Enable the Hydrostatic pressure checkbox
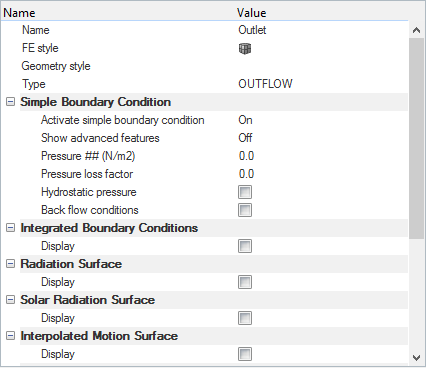The width and height of the screenshot is (426, 368). tap(245, 192)
